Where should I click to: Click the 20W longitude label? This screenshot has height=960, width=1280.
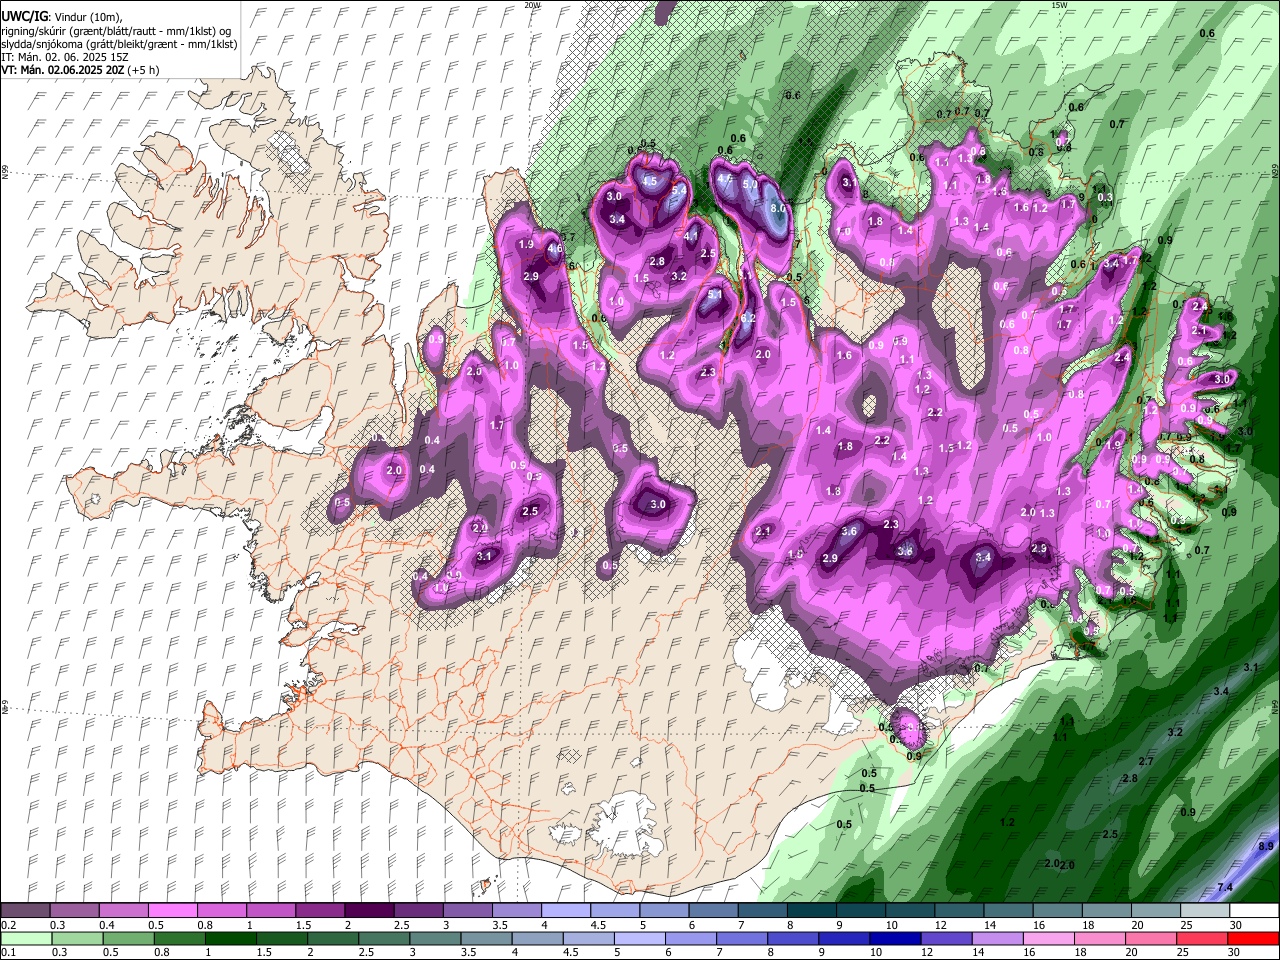point(532,5)
